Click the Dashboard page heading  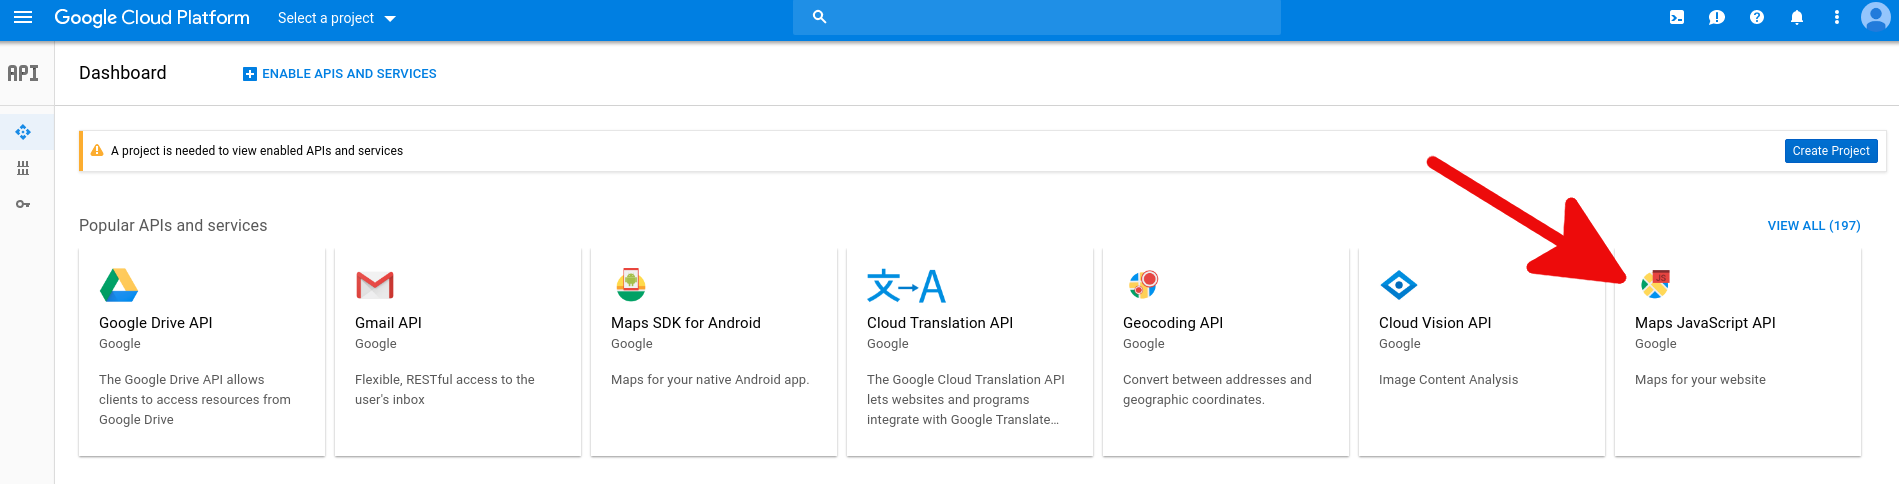pos(123,73)
